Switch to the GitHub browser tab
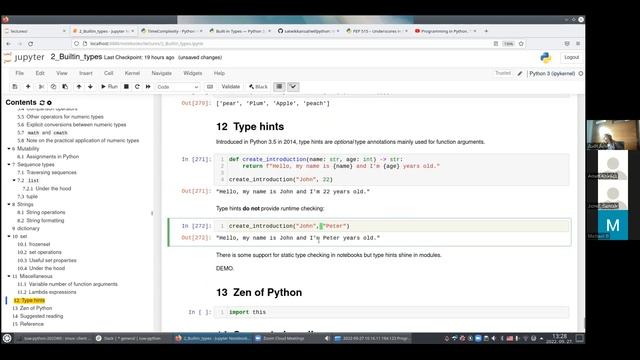This screenshot has height=360, width=640. [x=308, y=31]
